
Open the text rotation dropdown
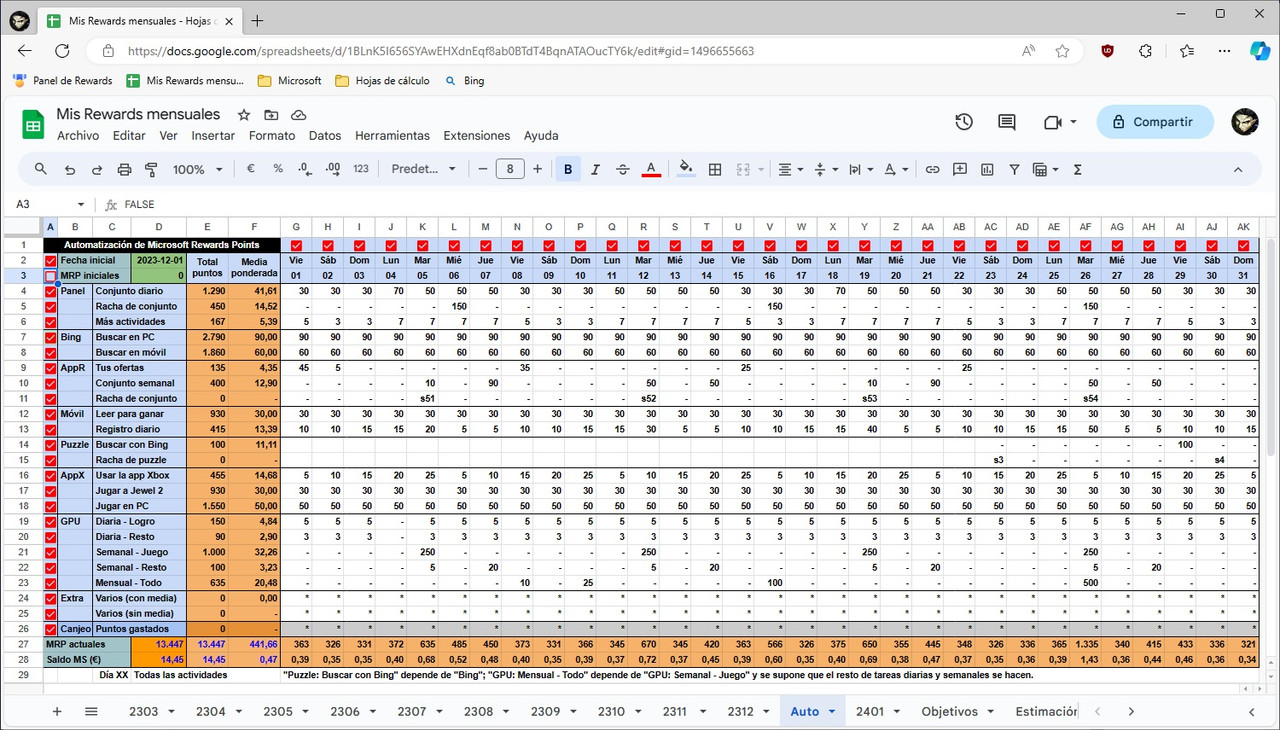pos(897,169)
